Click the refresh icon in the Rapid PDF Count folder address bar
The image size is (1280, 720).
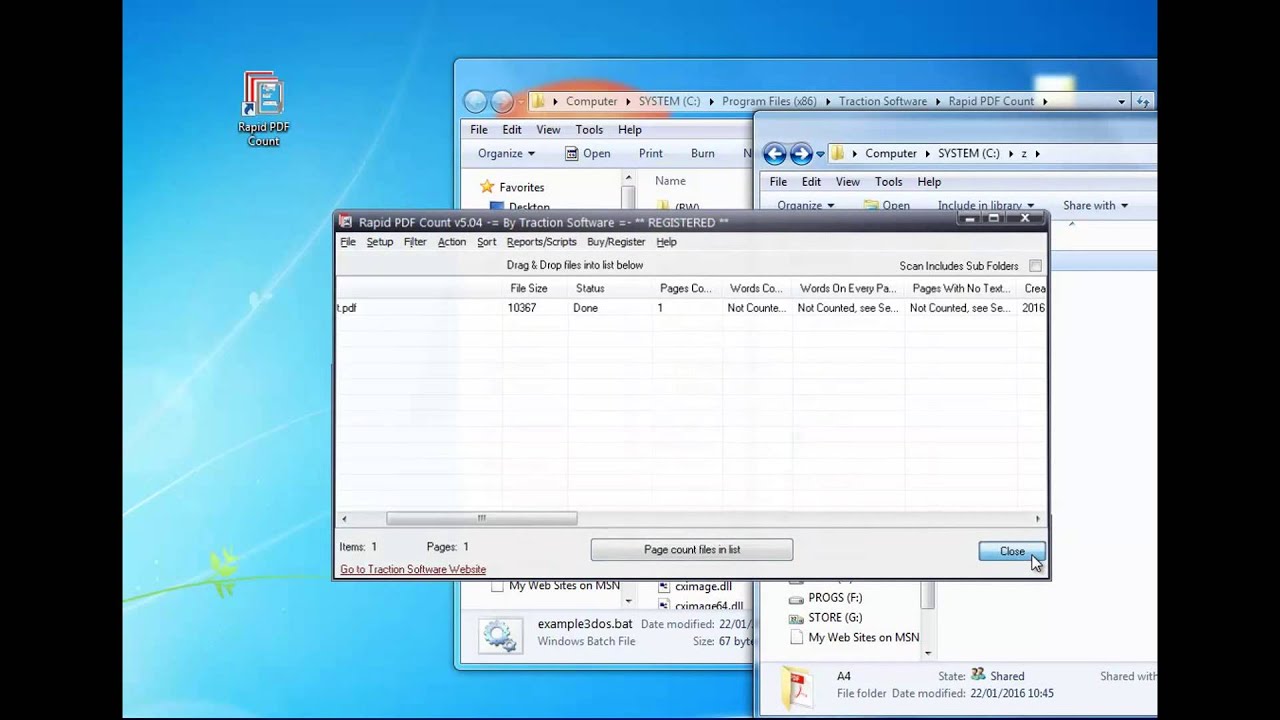1144,101
